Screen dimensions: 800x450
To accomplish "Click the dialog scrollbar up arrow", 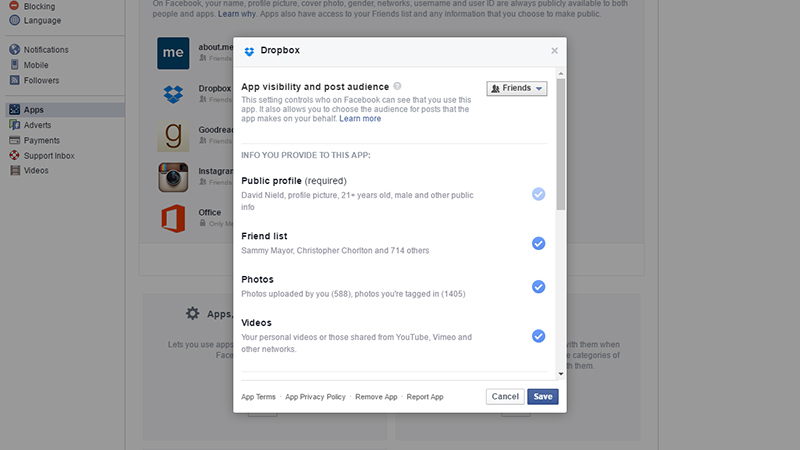I will click(x=561, y=74).
